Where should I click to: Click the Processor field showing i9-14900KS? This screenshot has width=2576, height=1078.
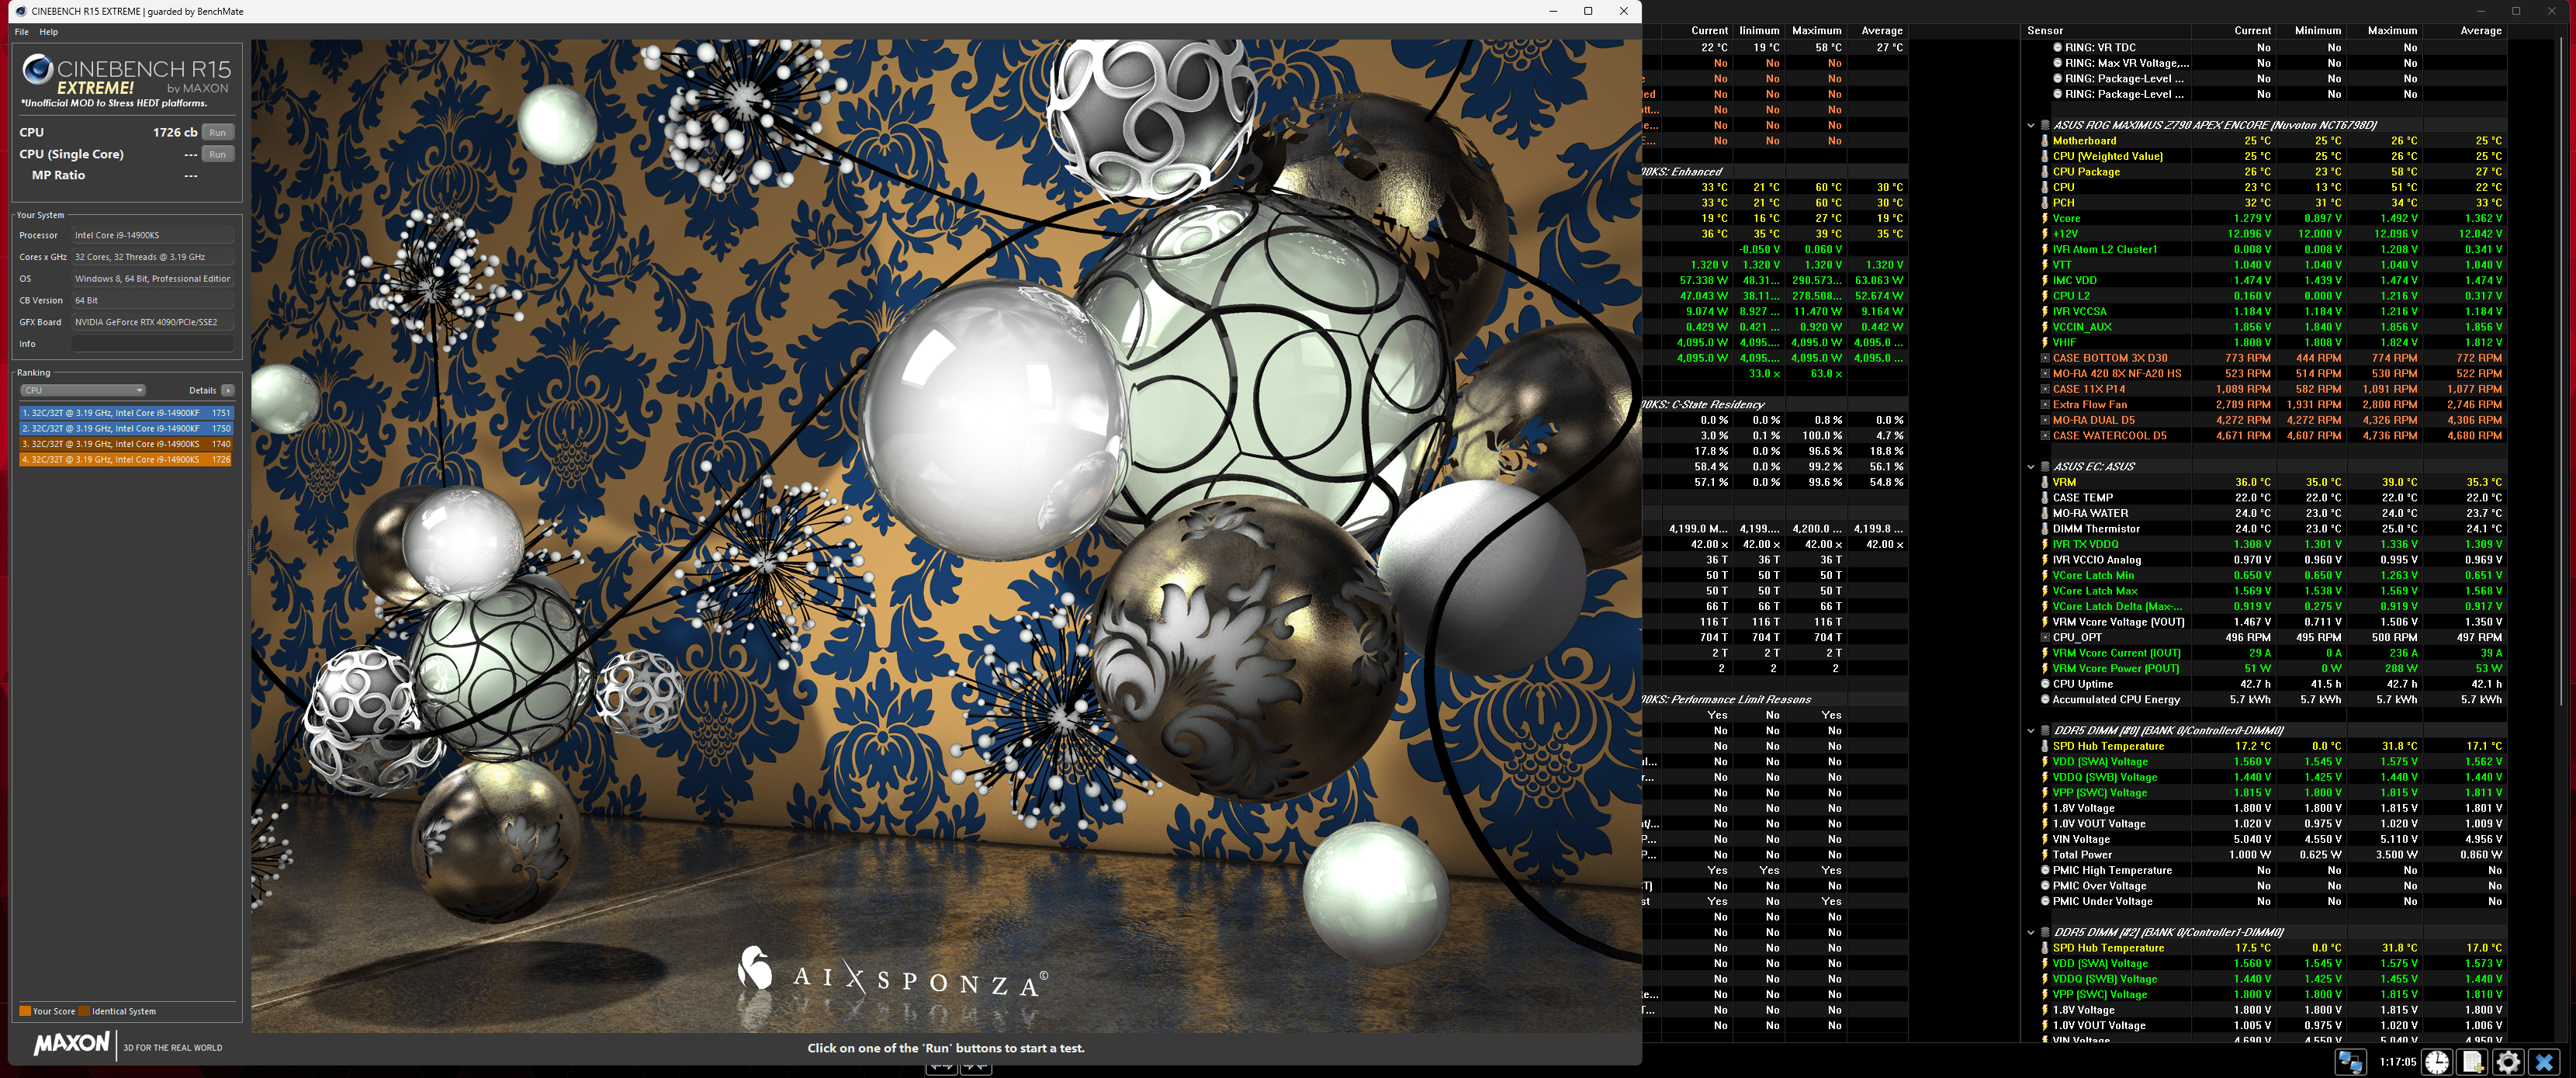pos(153,235)
